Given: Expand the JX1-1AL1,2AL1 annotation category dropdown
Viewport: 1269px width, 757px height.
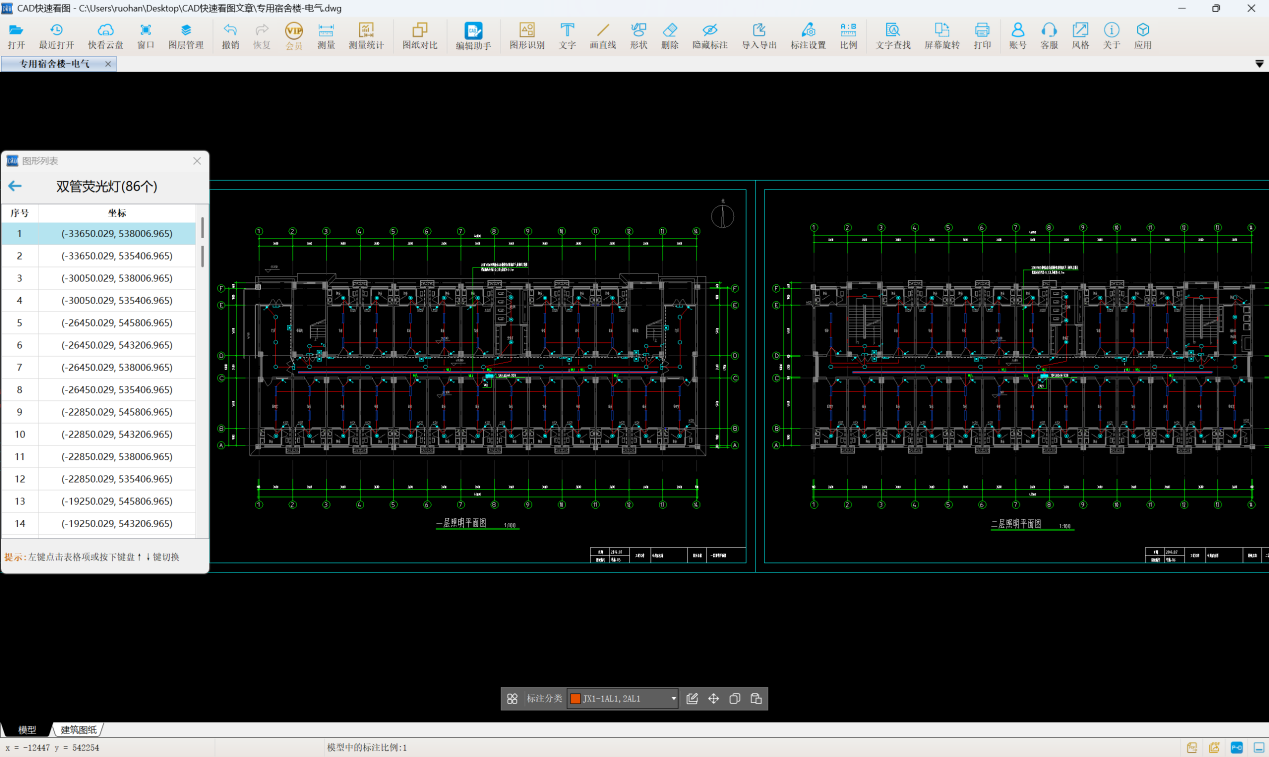Looking at the screenshot, I should 673,699.
